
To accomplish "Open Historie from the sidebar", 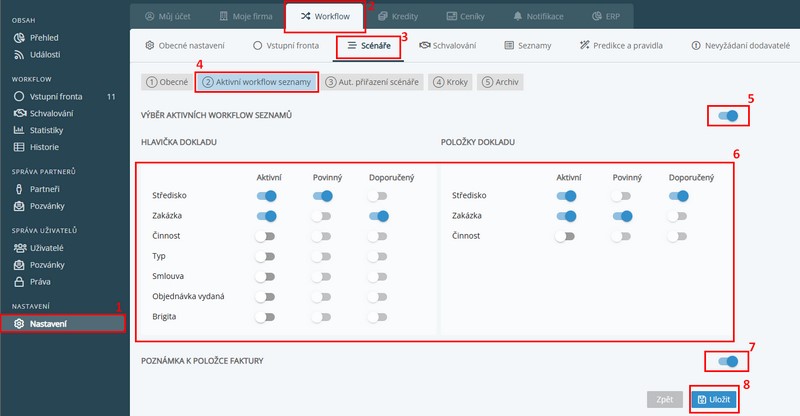I will pos(46,147).
